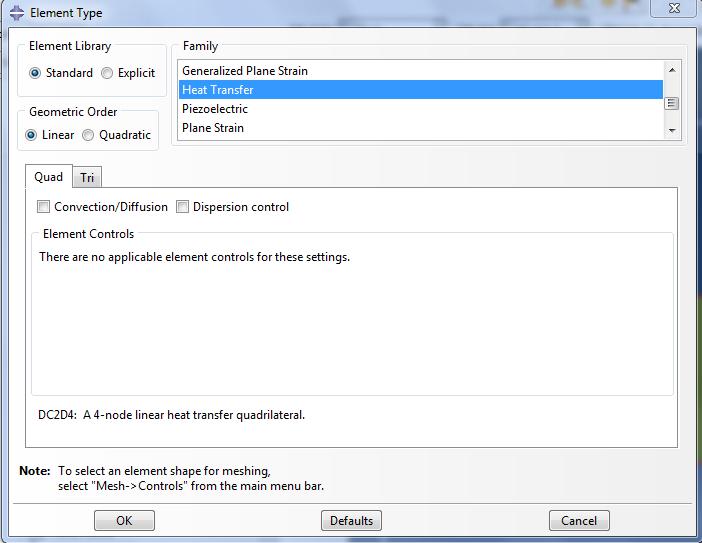This screenshot has width=702, height=543.
Task: Switch to the Quad tab
Action: click(48, 177)
